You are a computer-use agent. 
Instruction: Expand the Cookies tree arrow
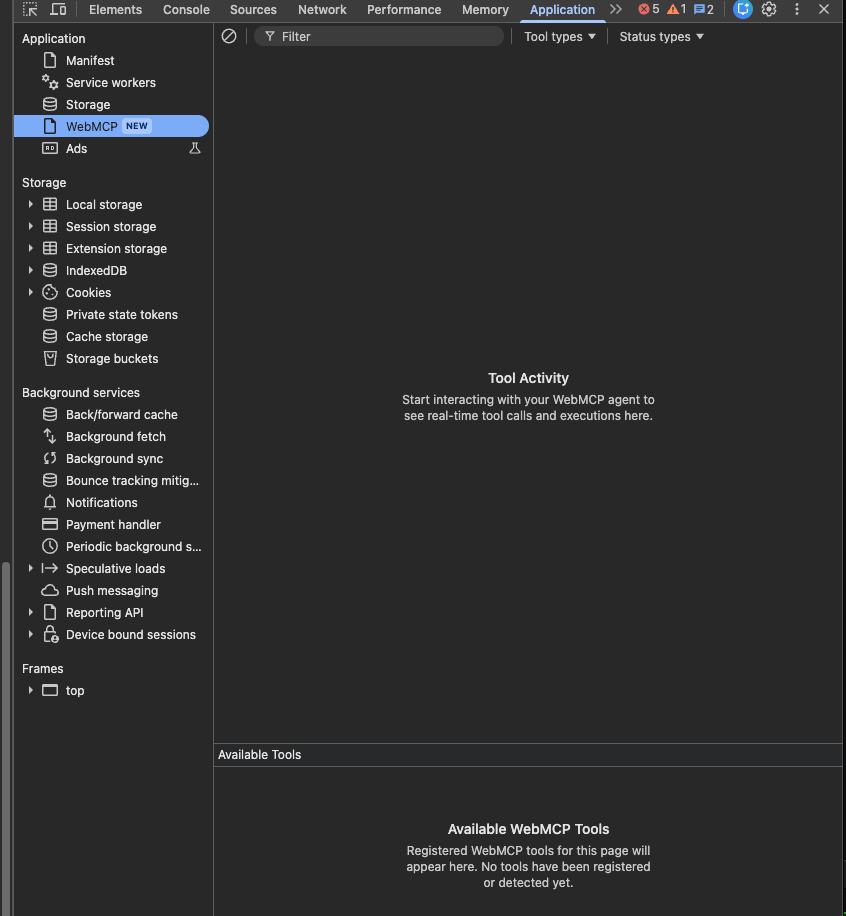30,292
